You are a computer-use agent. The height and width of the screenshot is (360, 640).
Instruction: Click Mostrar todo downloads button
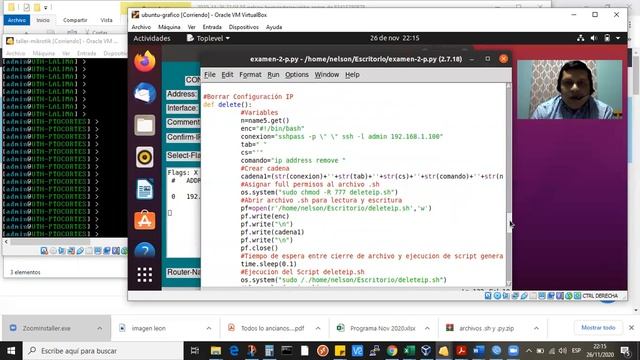598,328
